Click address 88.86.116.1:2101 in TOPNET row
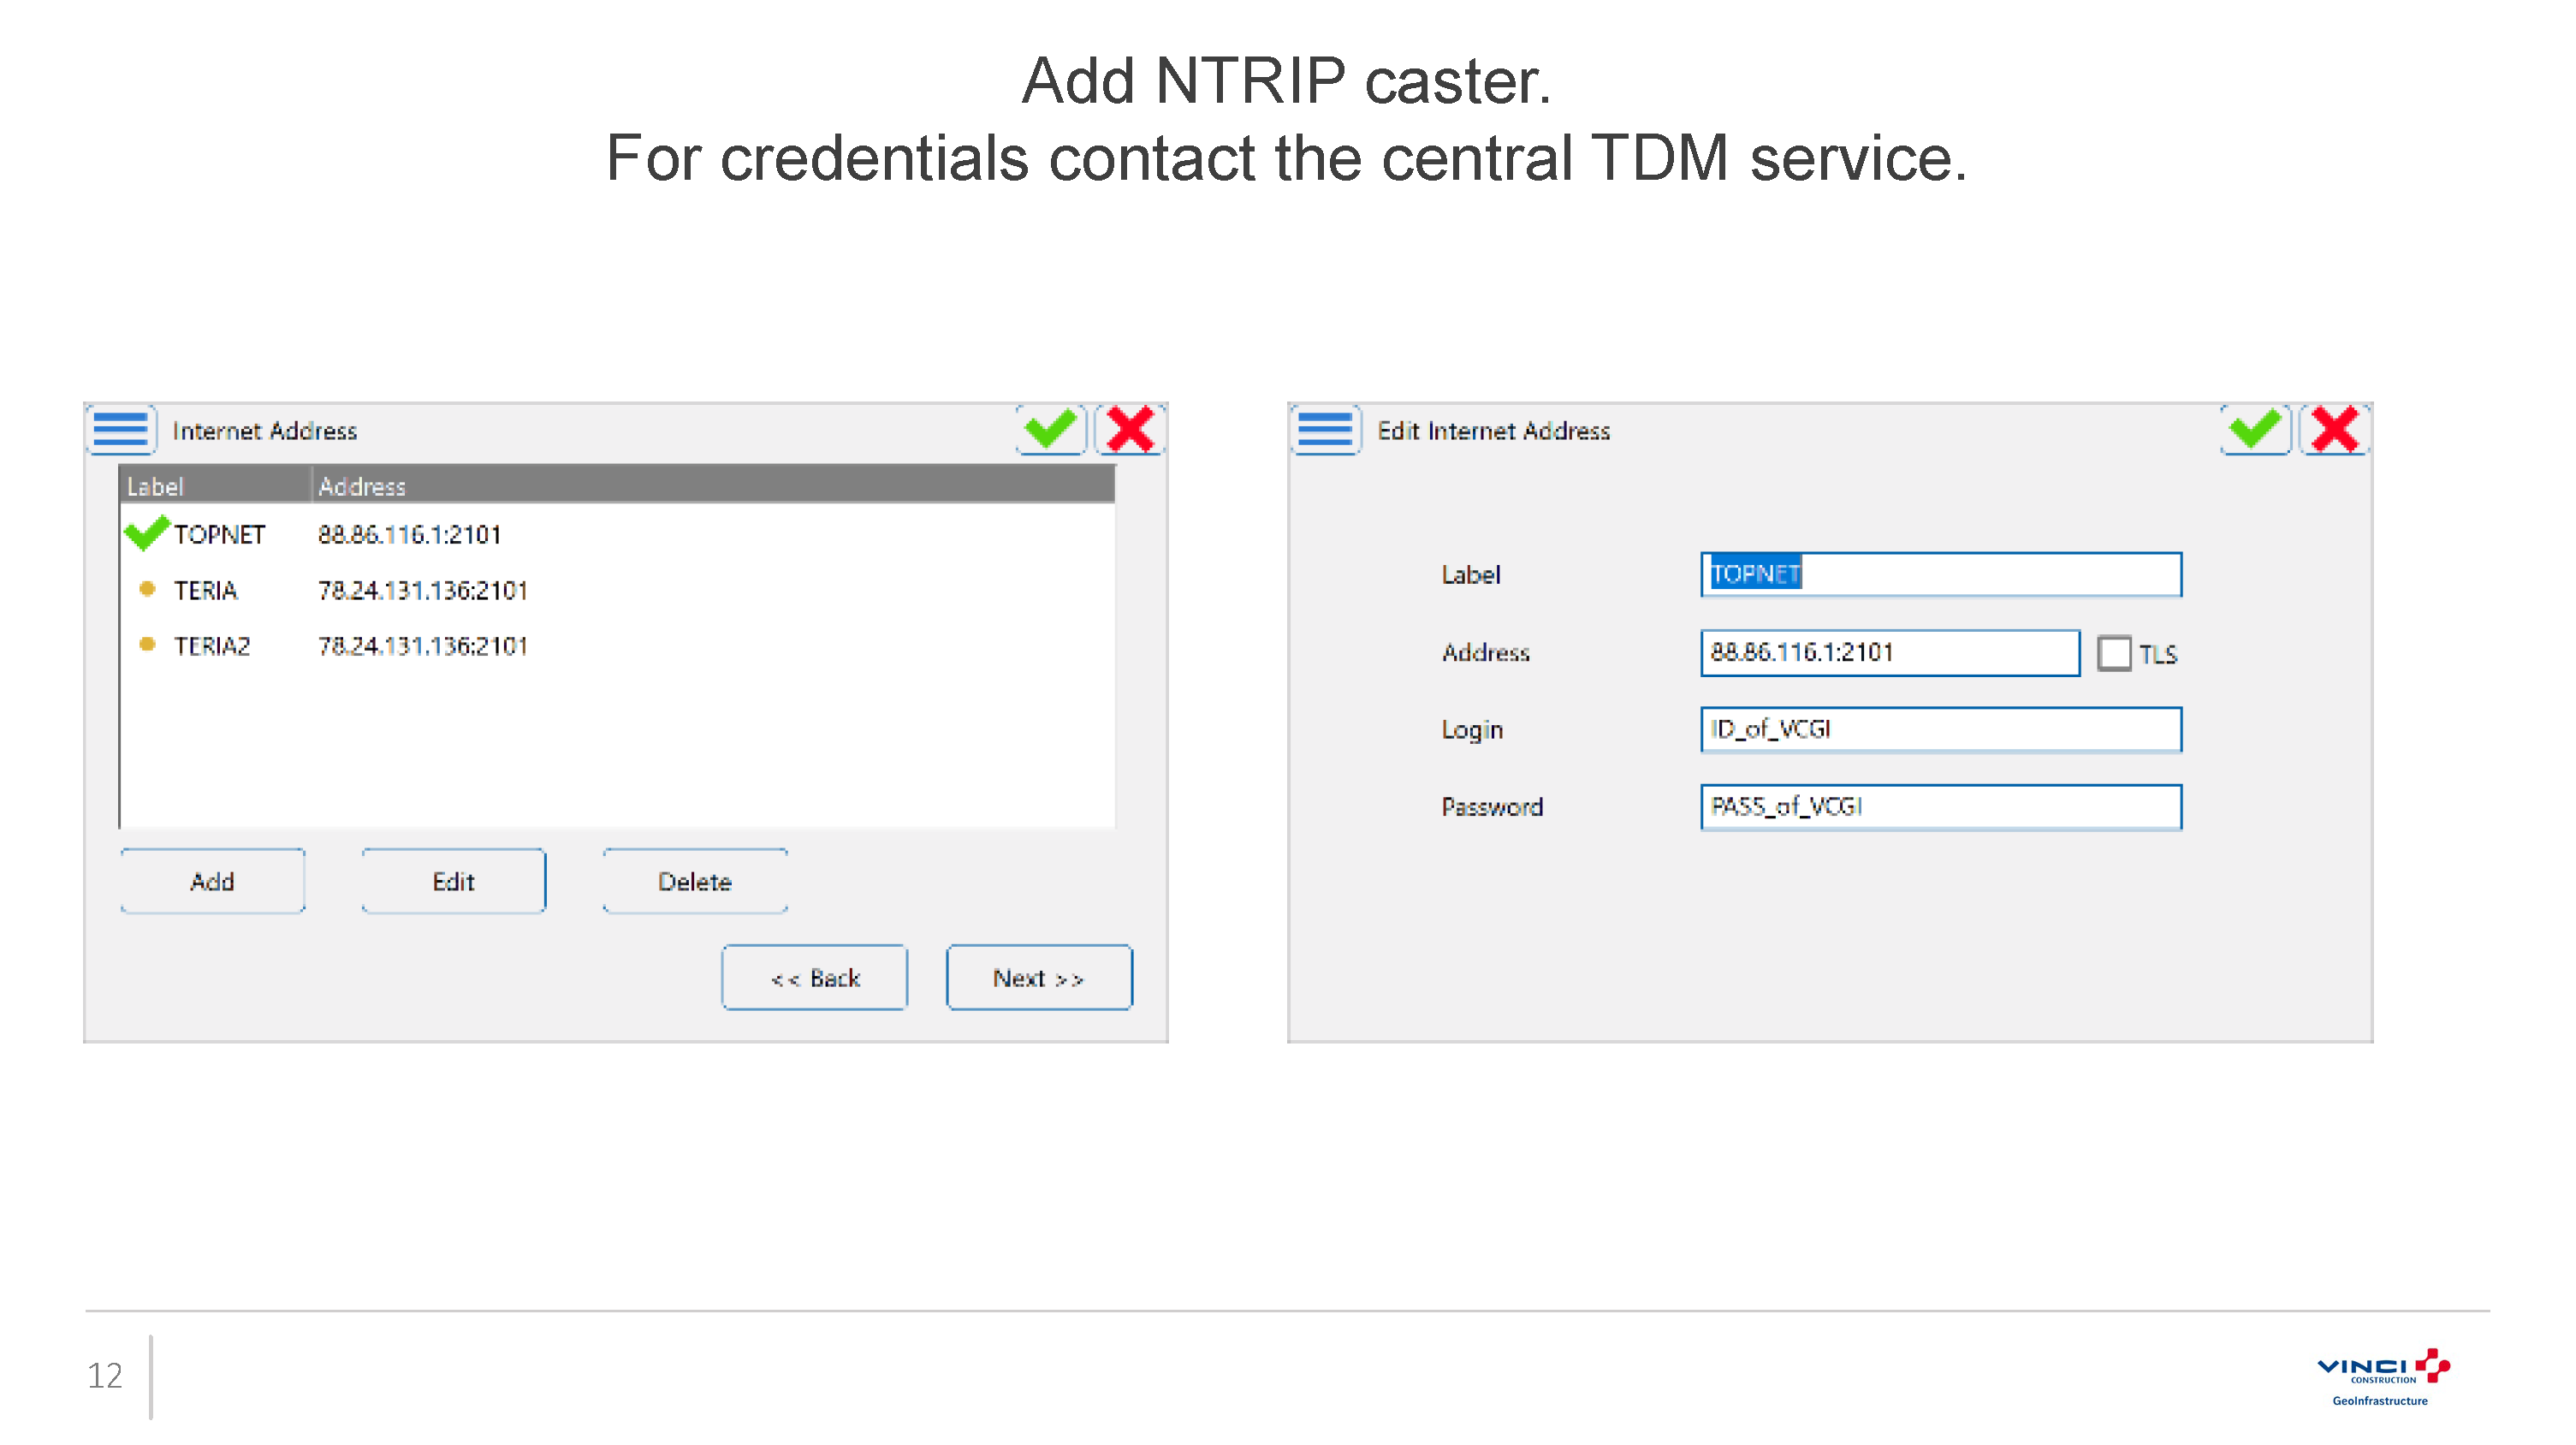The height and width of the screenshot is (1445, 2576). click(410, 534)
